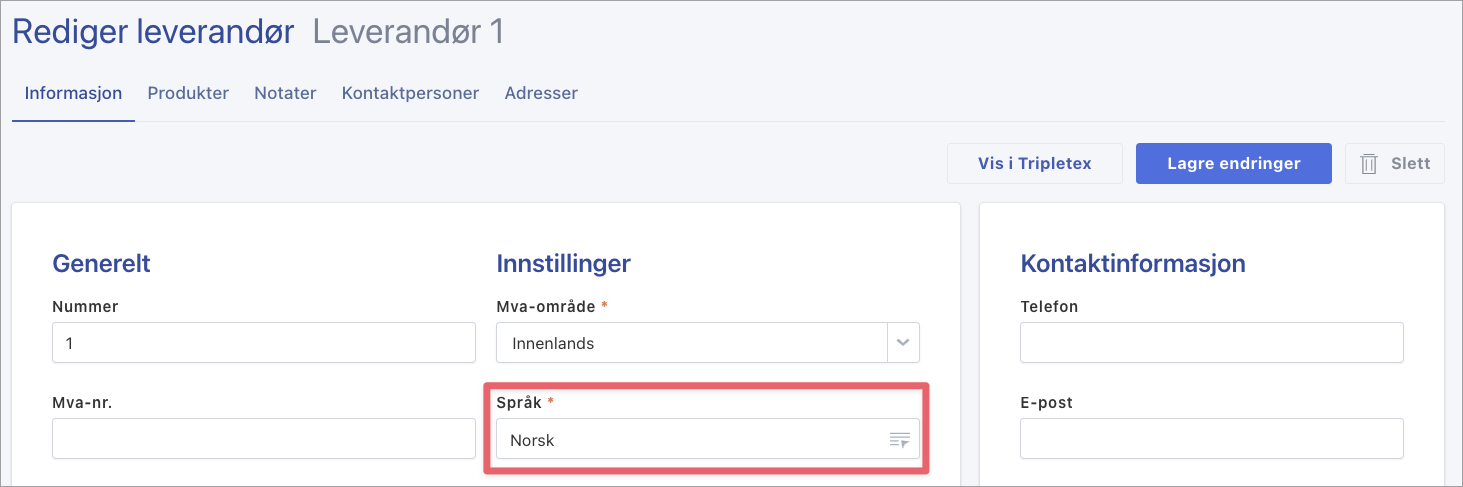Click into the Mva-nr. text field
Screen dimensions: 1463x487
[263, 439]
